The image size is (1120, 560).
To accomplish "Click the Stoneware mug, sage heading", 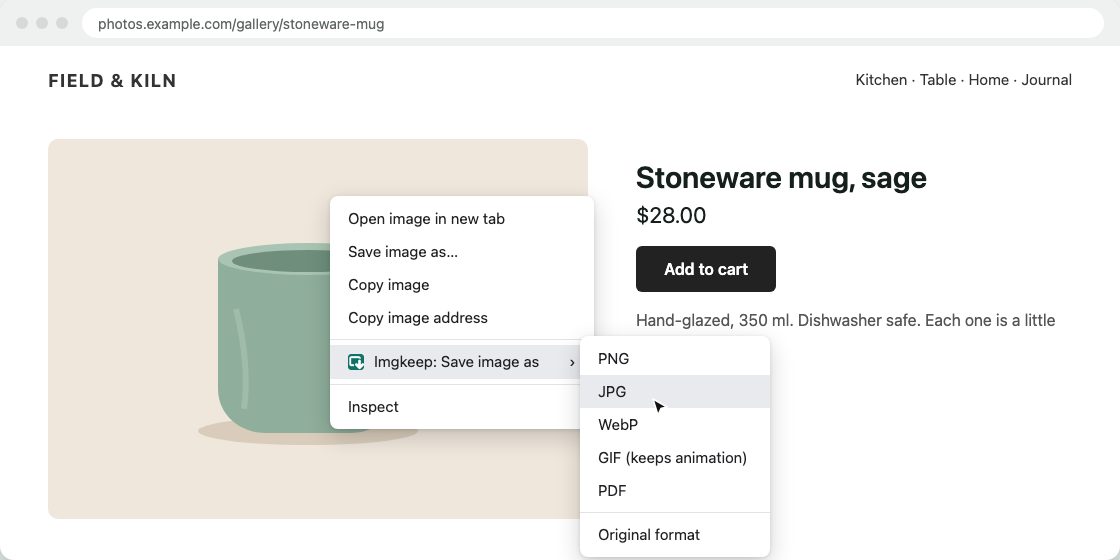I will [781, 178].
